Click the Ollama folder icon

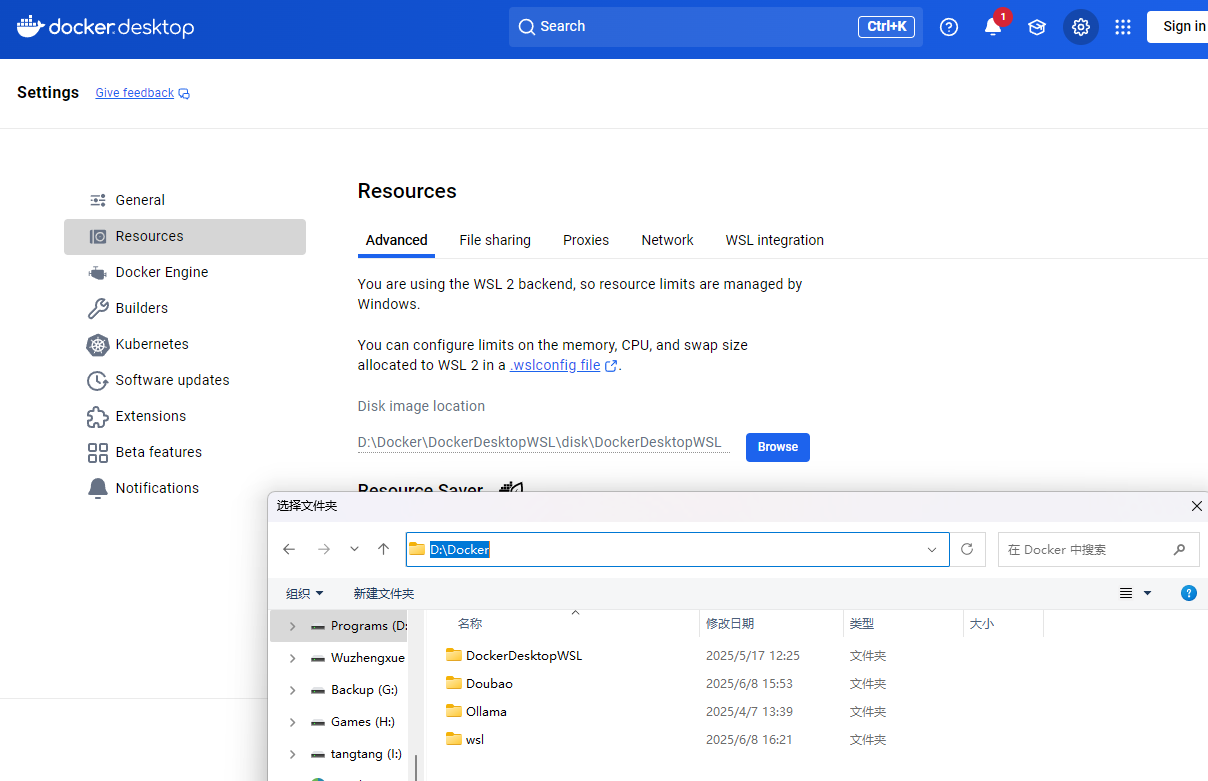coord(454,711)
